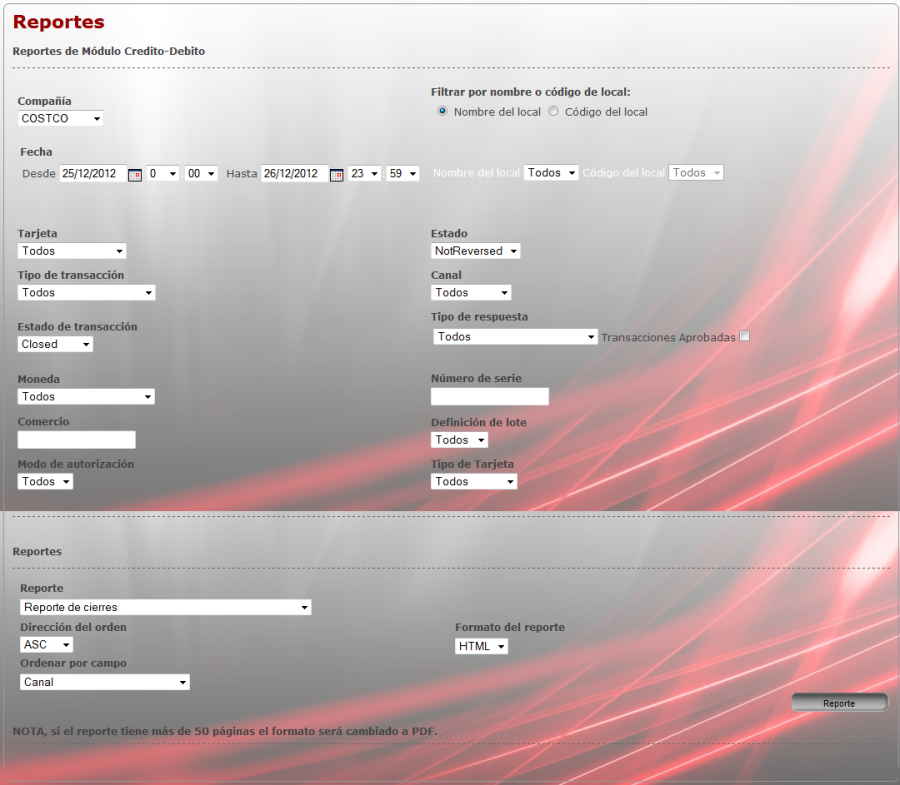Open Dirección del orden dropdown showing ASC
Screen dimensions: 900x785
coord(46,645)
